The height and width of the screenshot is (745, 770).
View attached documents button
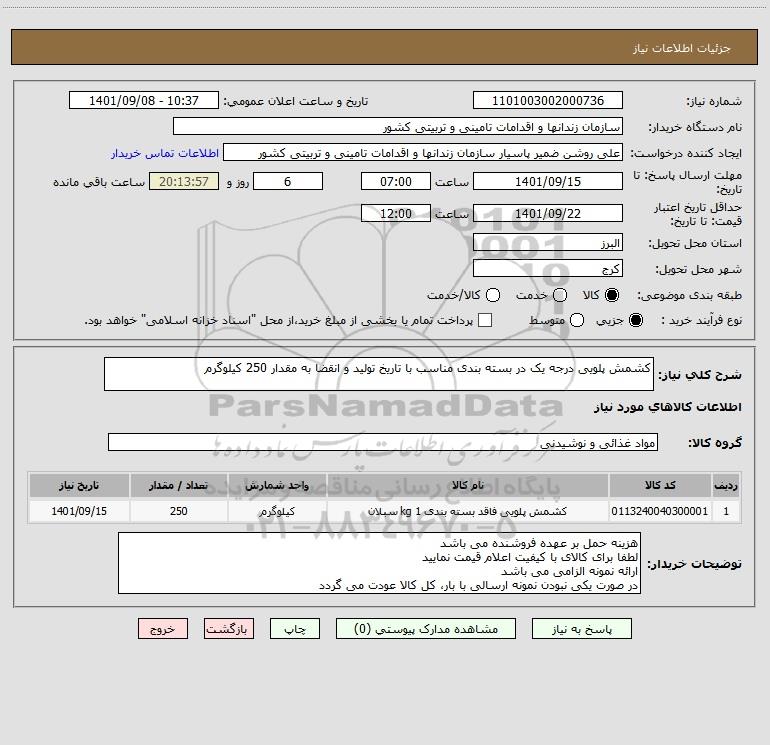click(426, 629)
